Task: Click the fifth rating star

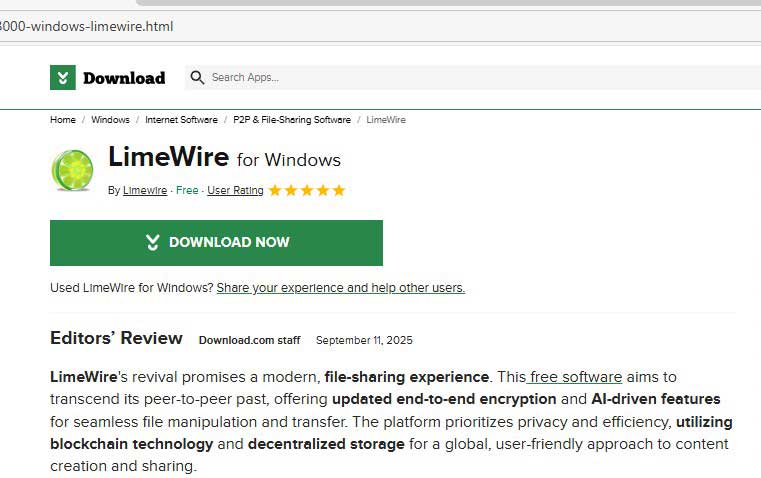Action: coord(339,190)
